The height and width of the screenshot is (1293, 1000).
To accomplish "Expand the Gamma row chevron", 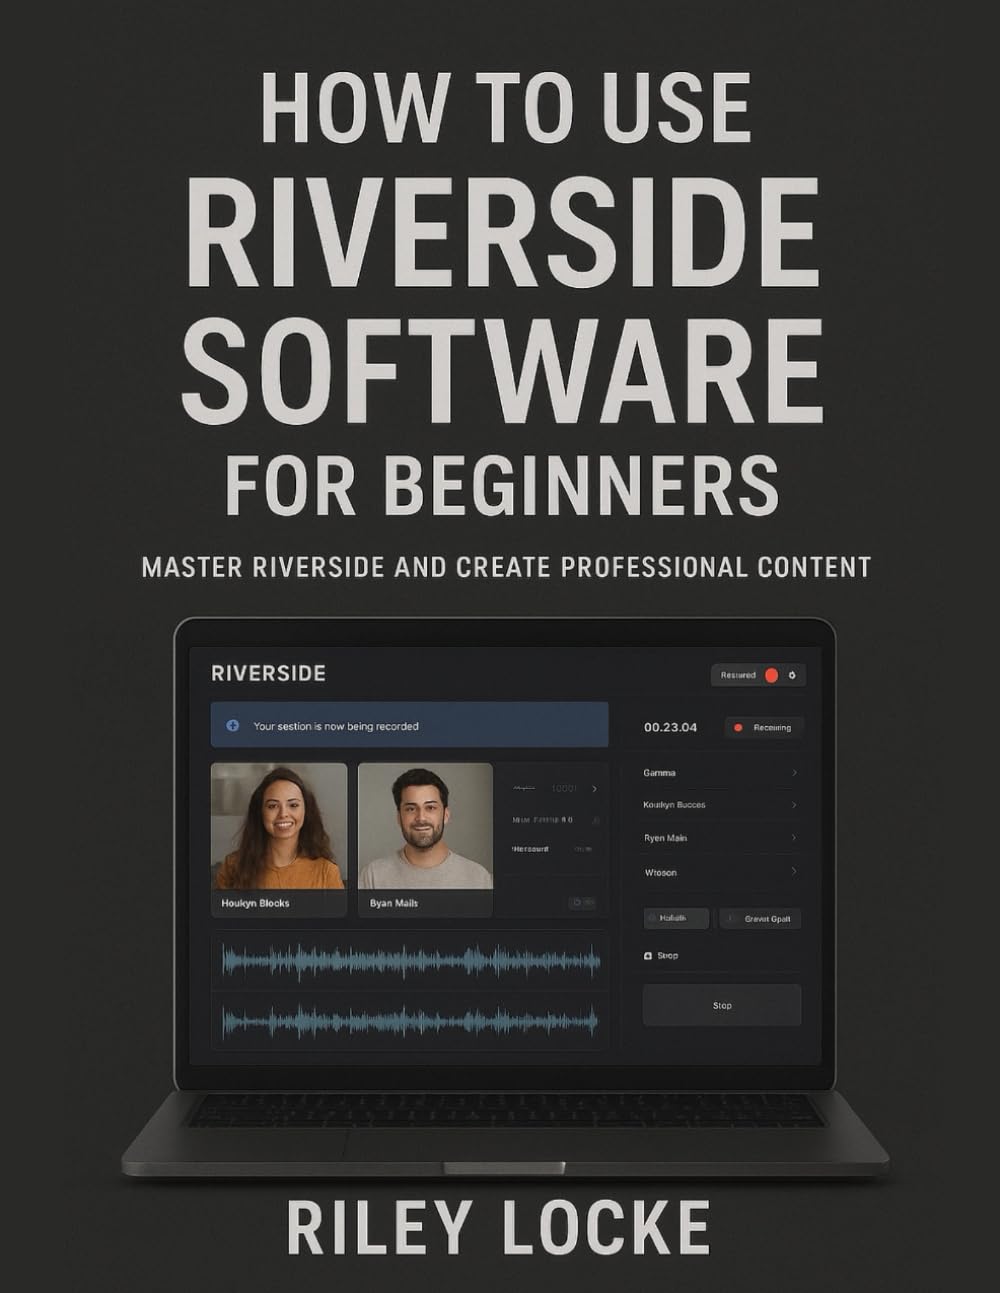I will pos(794,773).
